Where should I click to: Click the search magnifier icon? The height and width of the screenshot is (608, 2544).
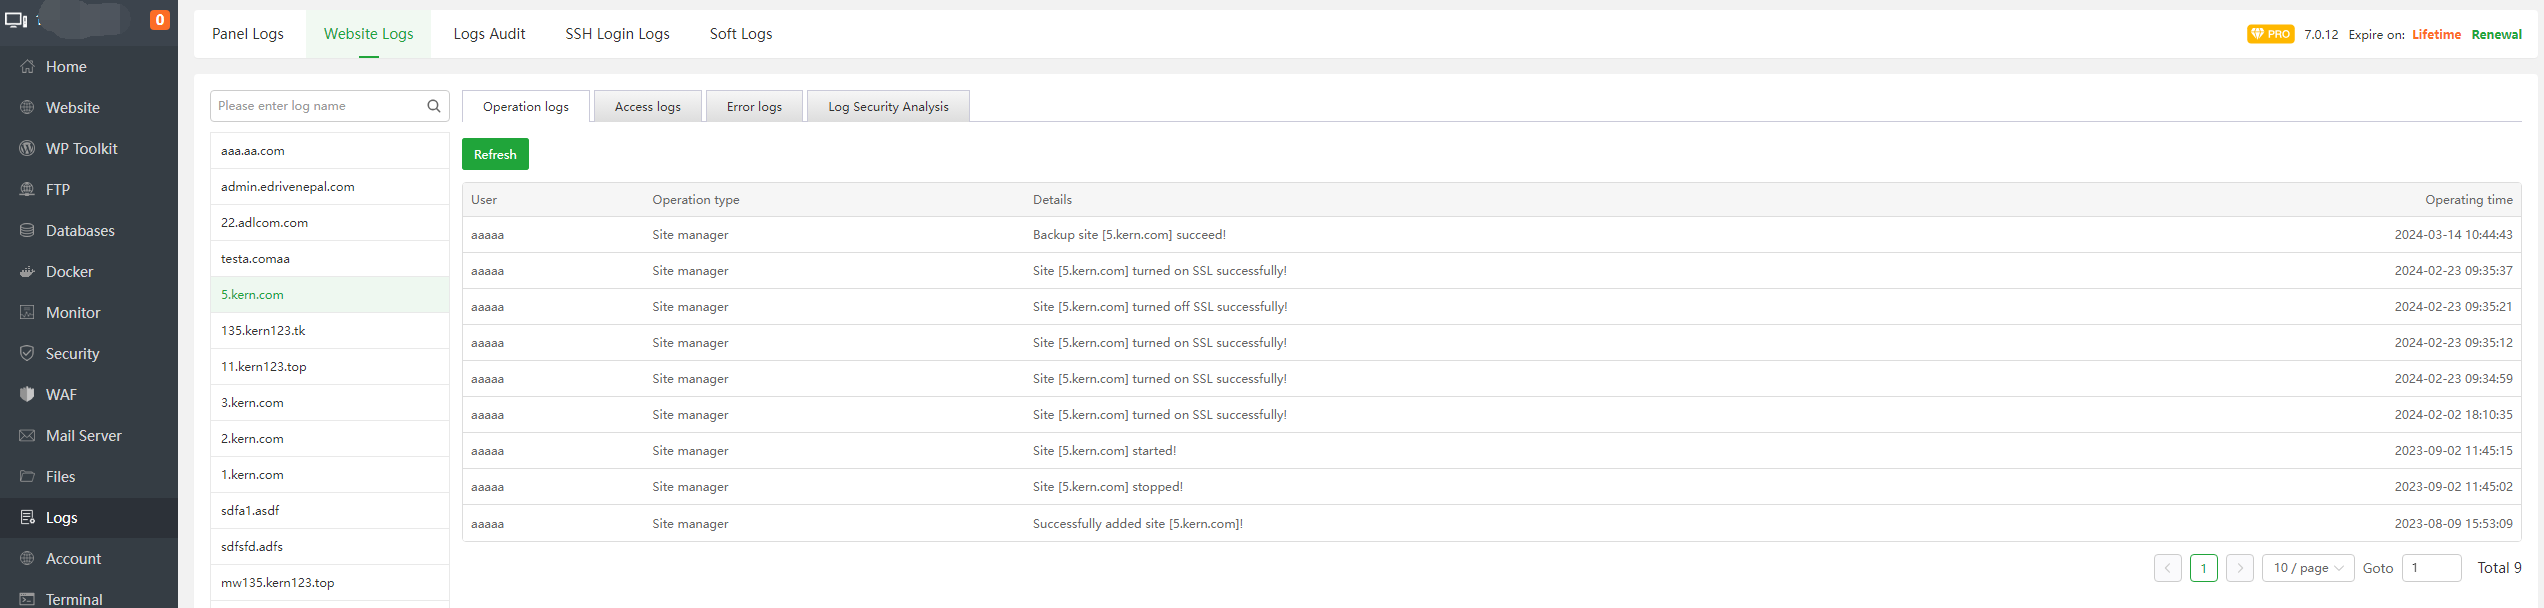click(434, 106)
